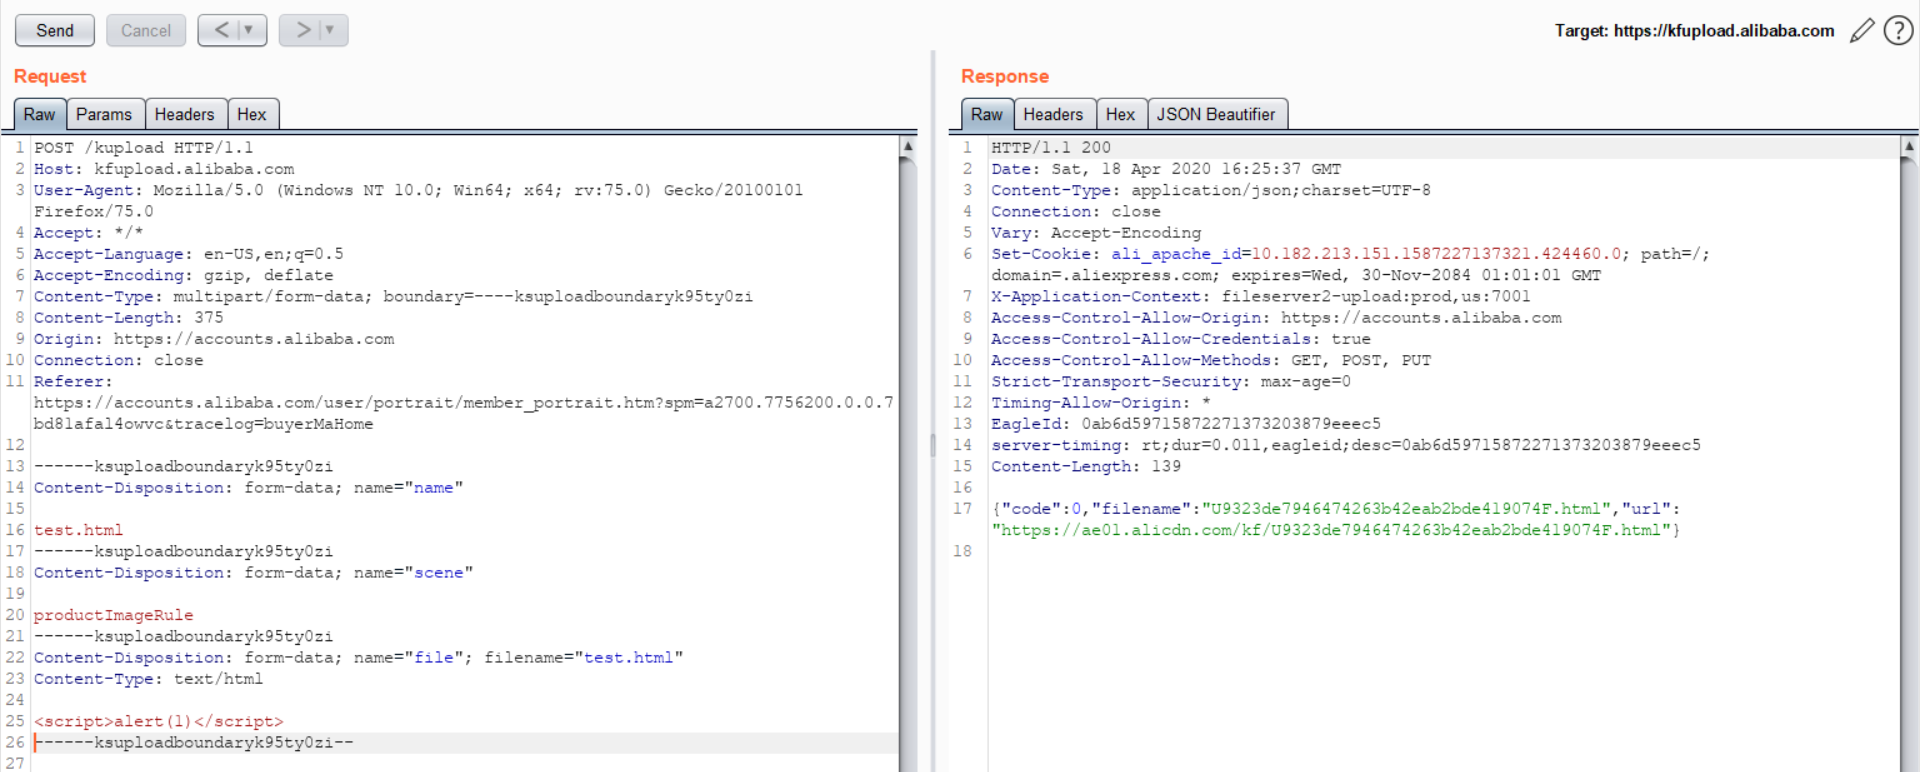
Task: Click the 'Strict-Transport-Security' response header
Action: [x=1171, y=381]
